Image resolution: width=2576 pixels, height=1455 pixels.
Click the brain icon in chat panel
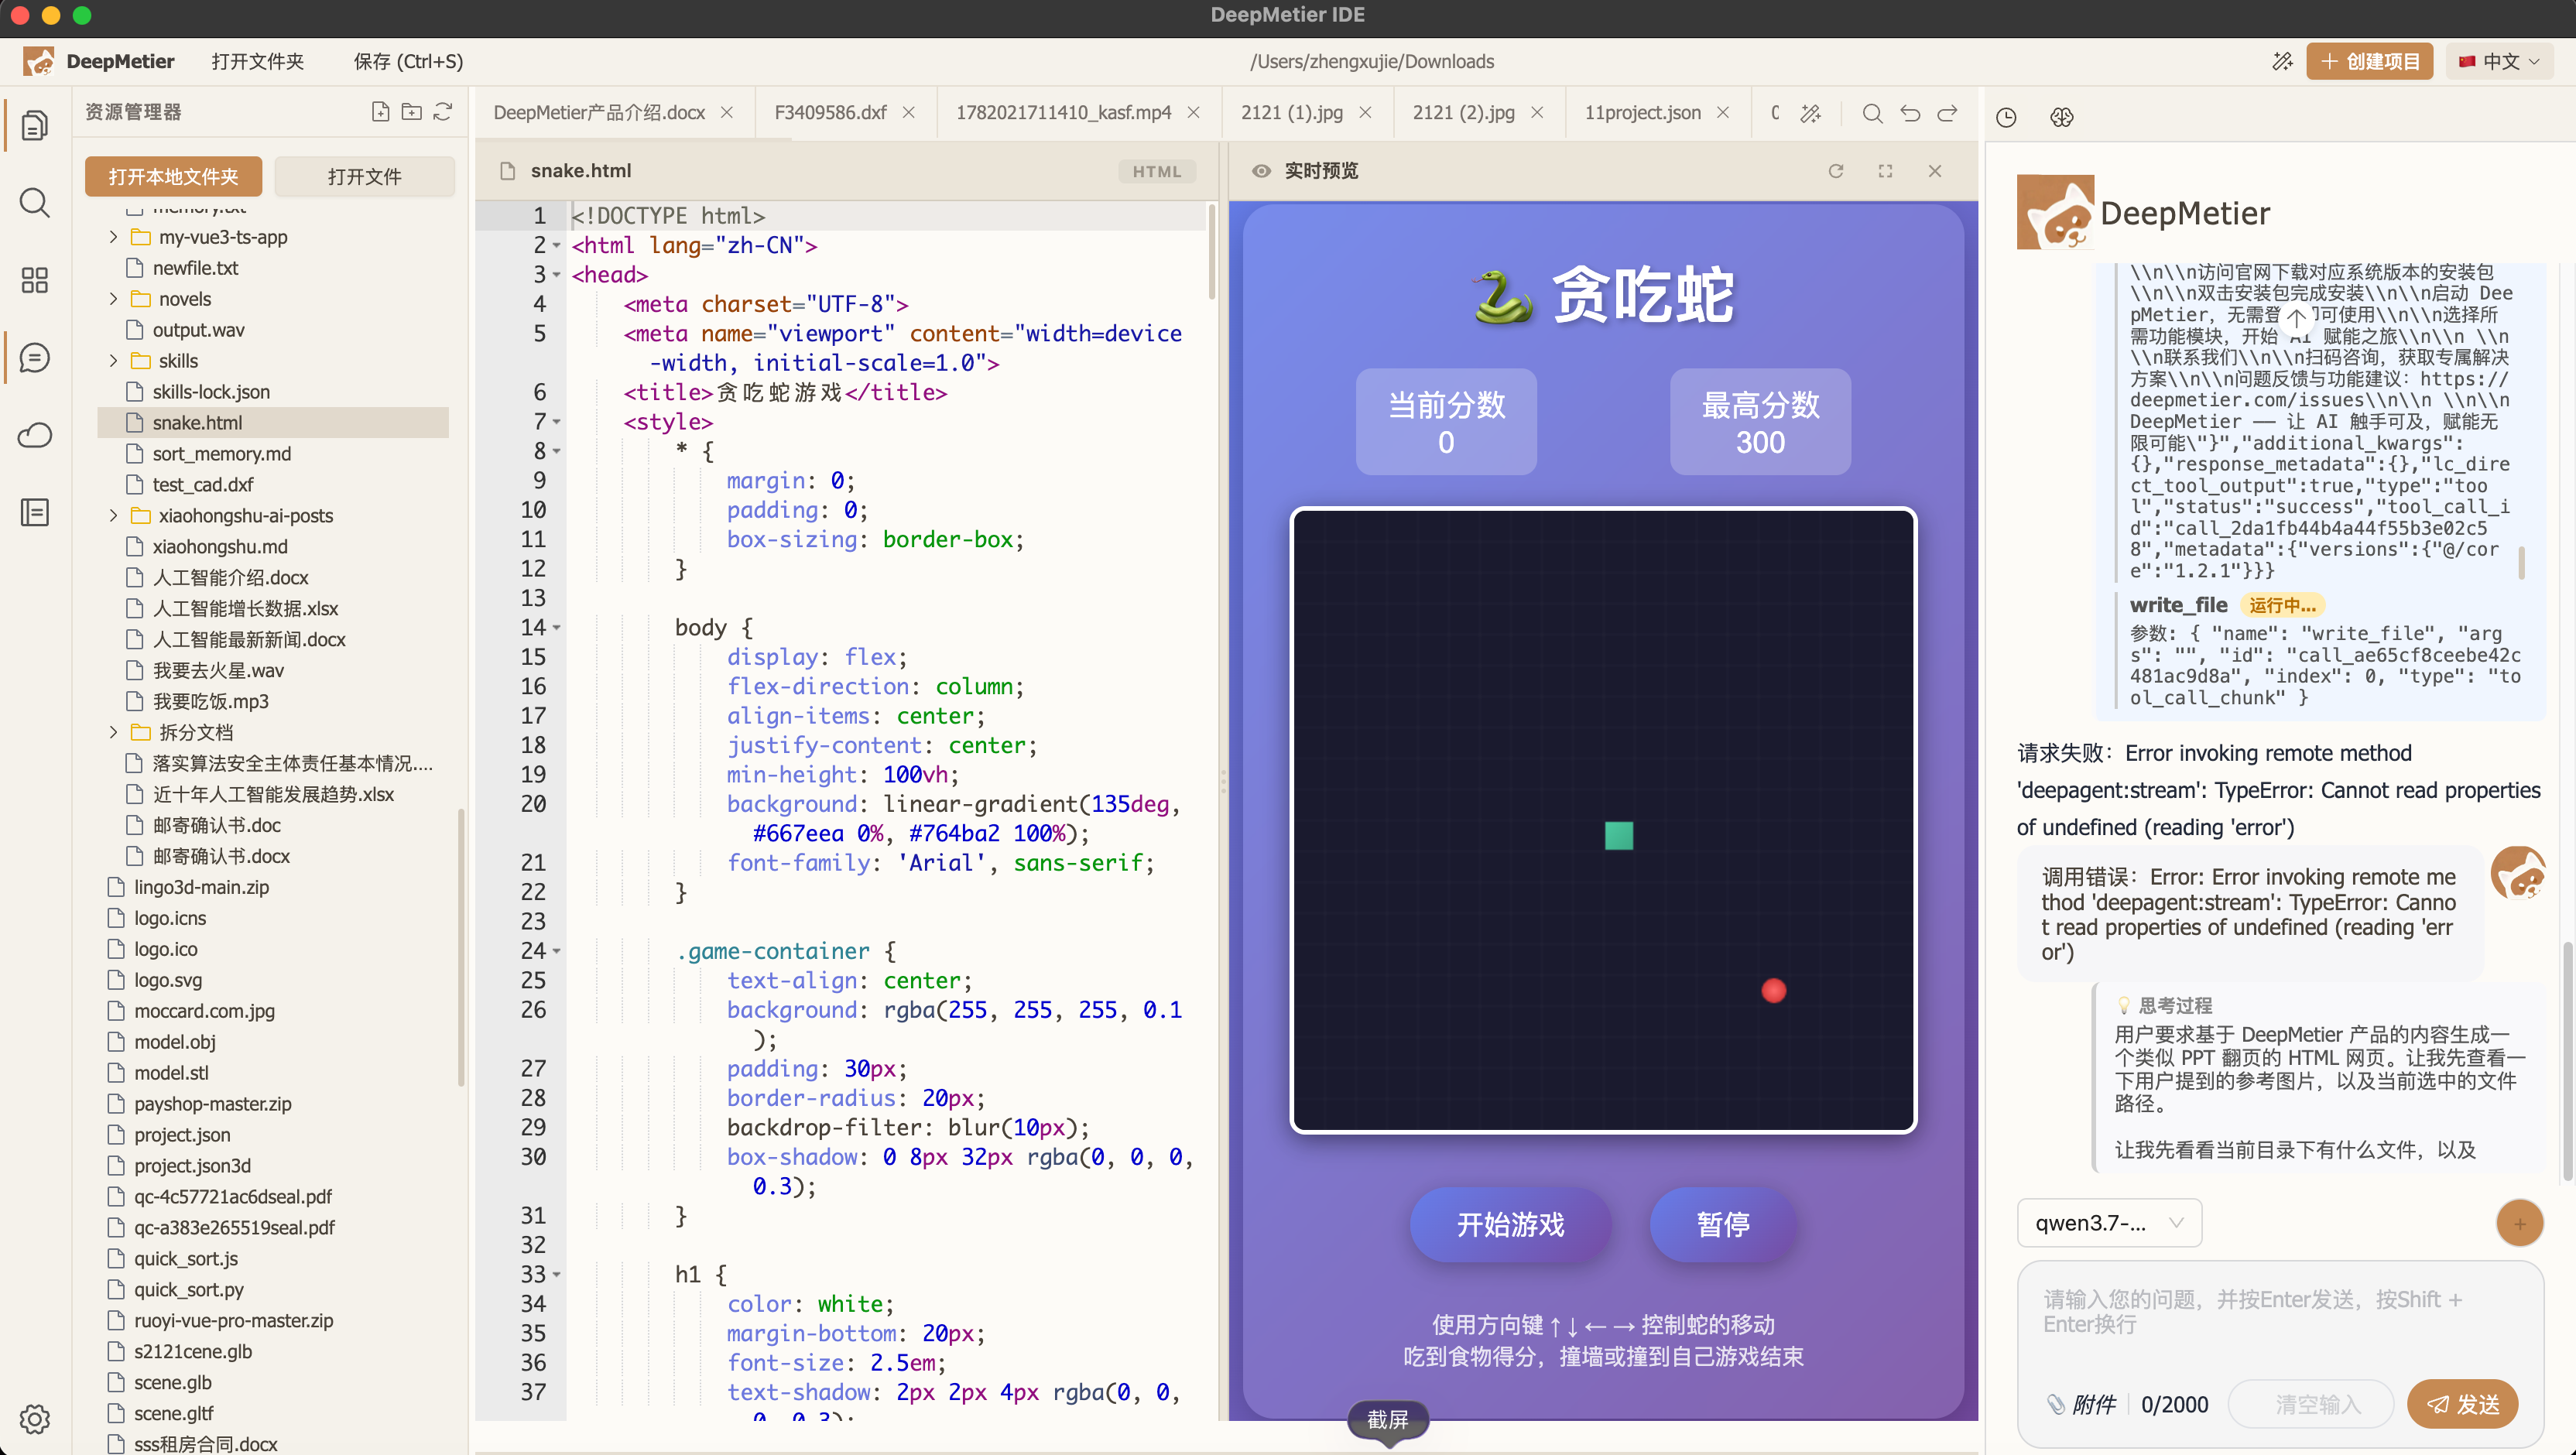point(2061,117)
